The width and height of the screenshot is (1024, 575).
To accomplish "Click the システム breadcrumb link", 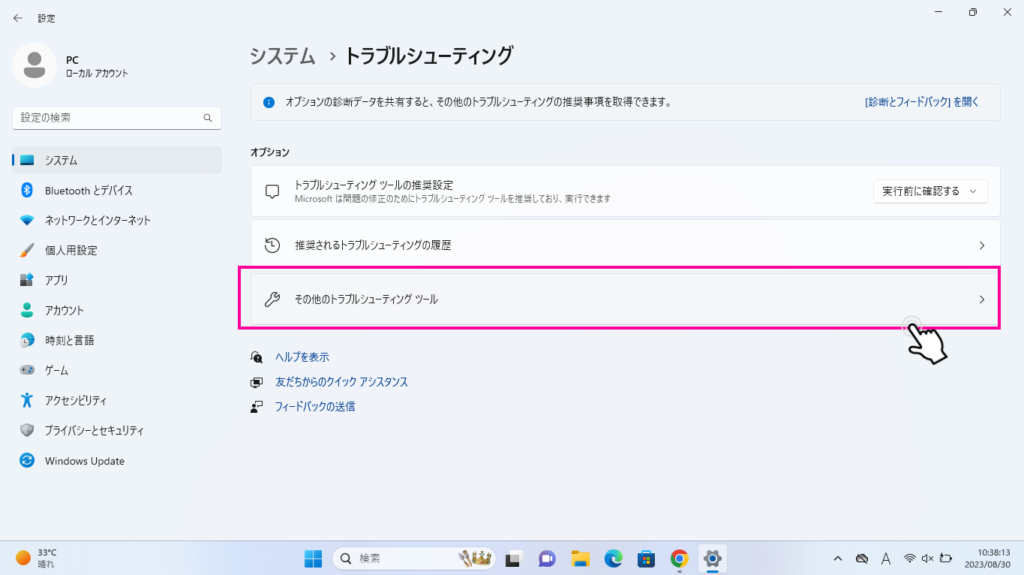I will pos(282,56).
